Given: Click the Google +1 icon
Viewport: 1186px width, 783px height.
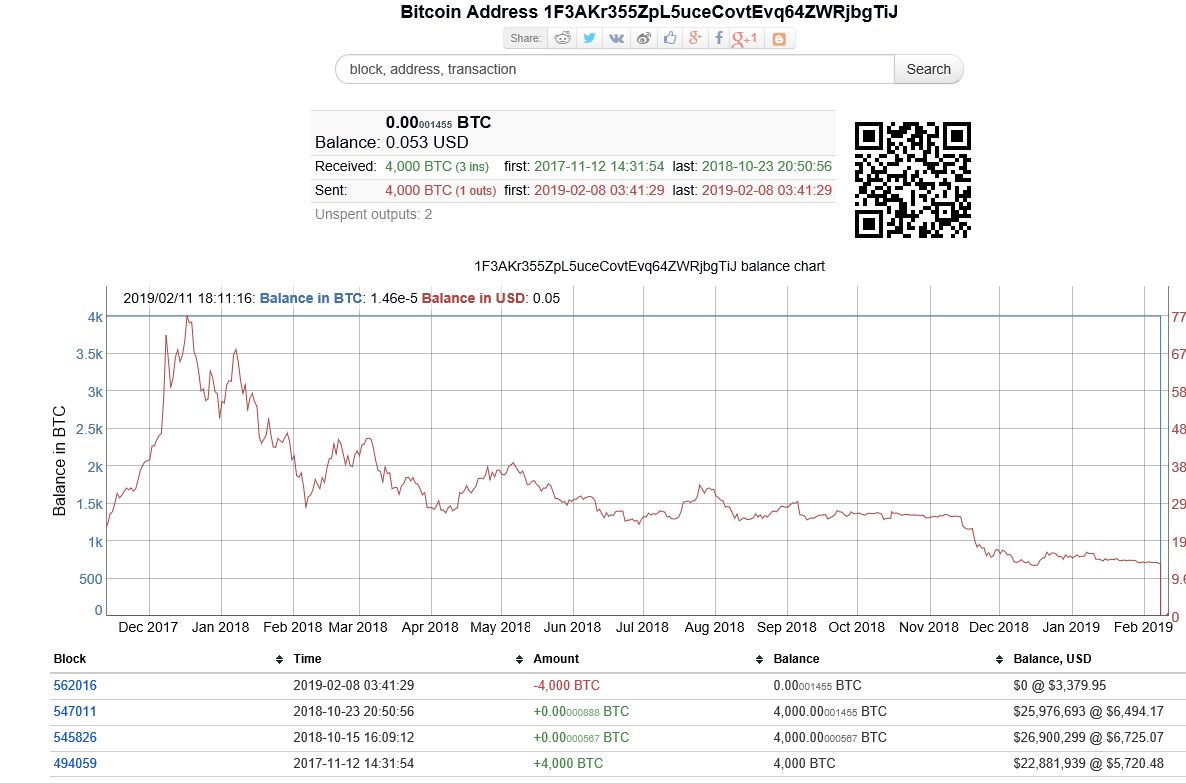Looking at the screenshot, I should pos(744,39).
